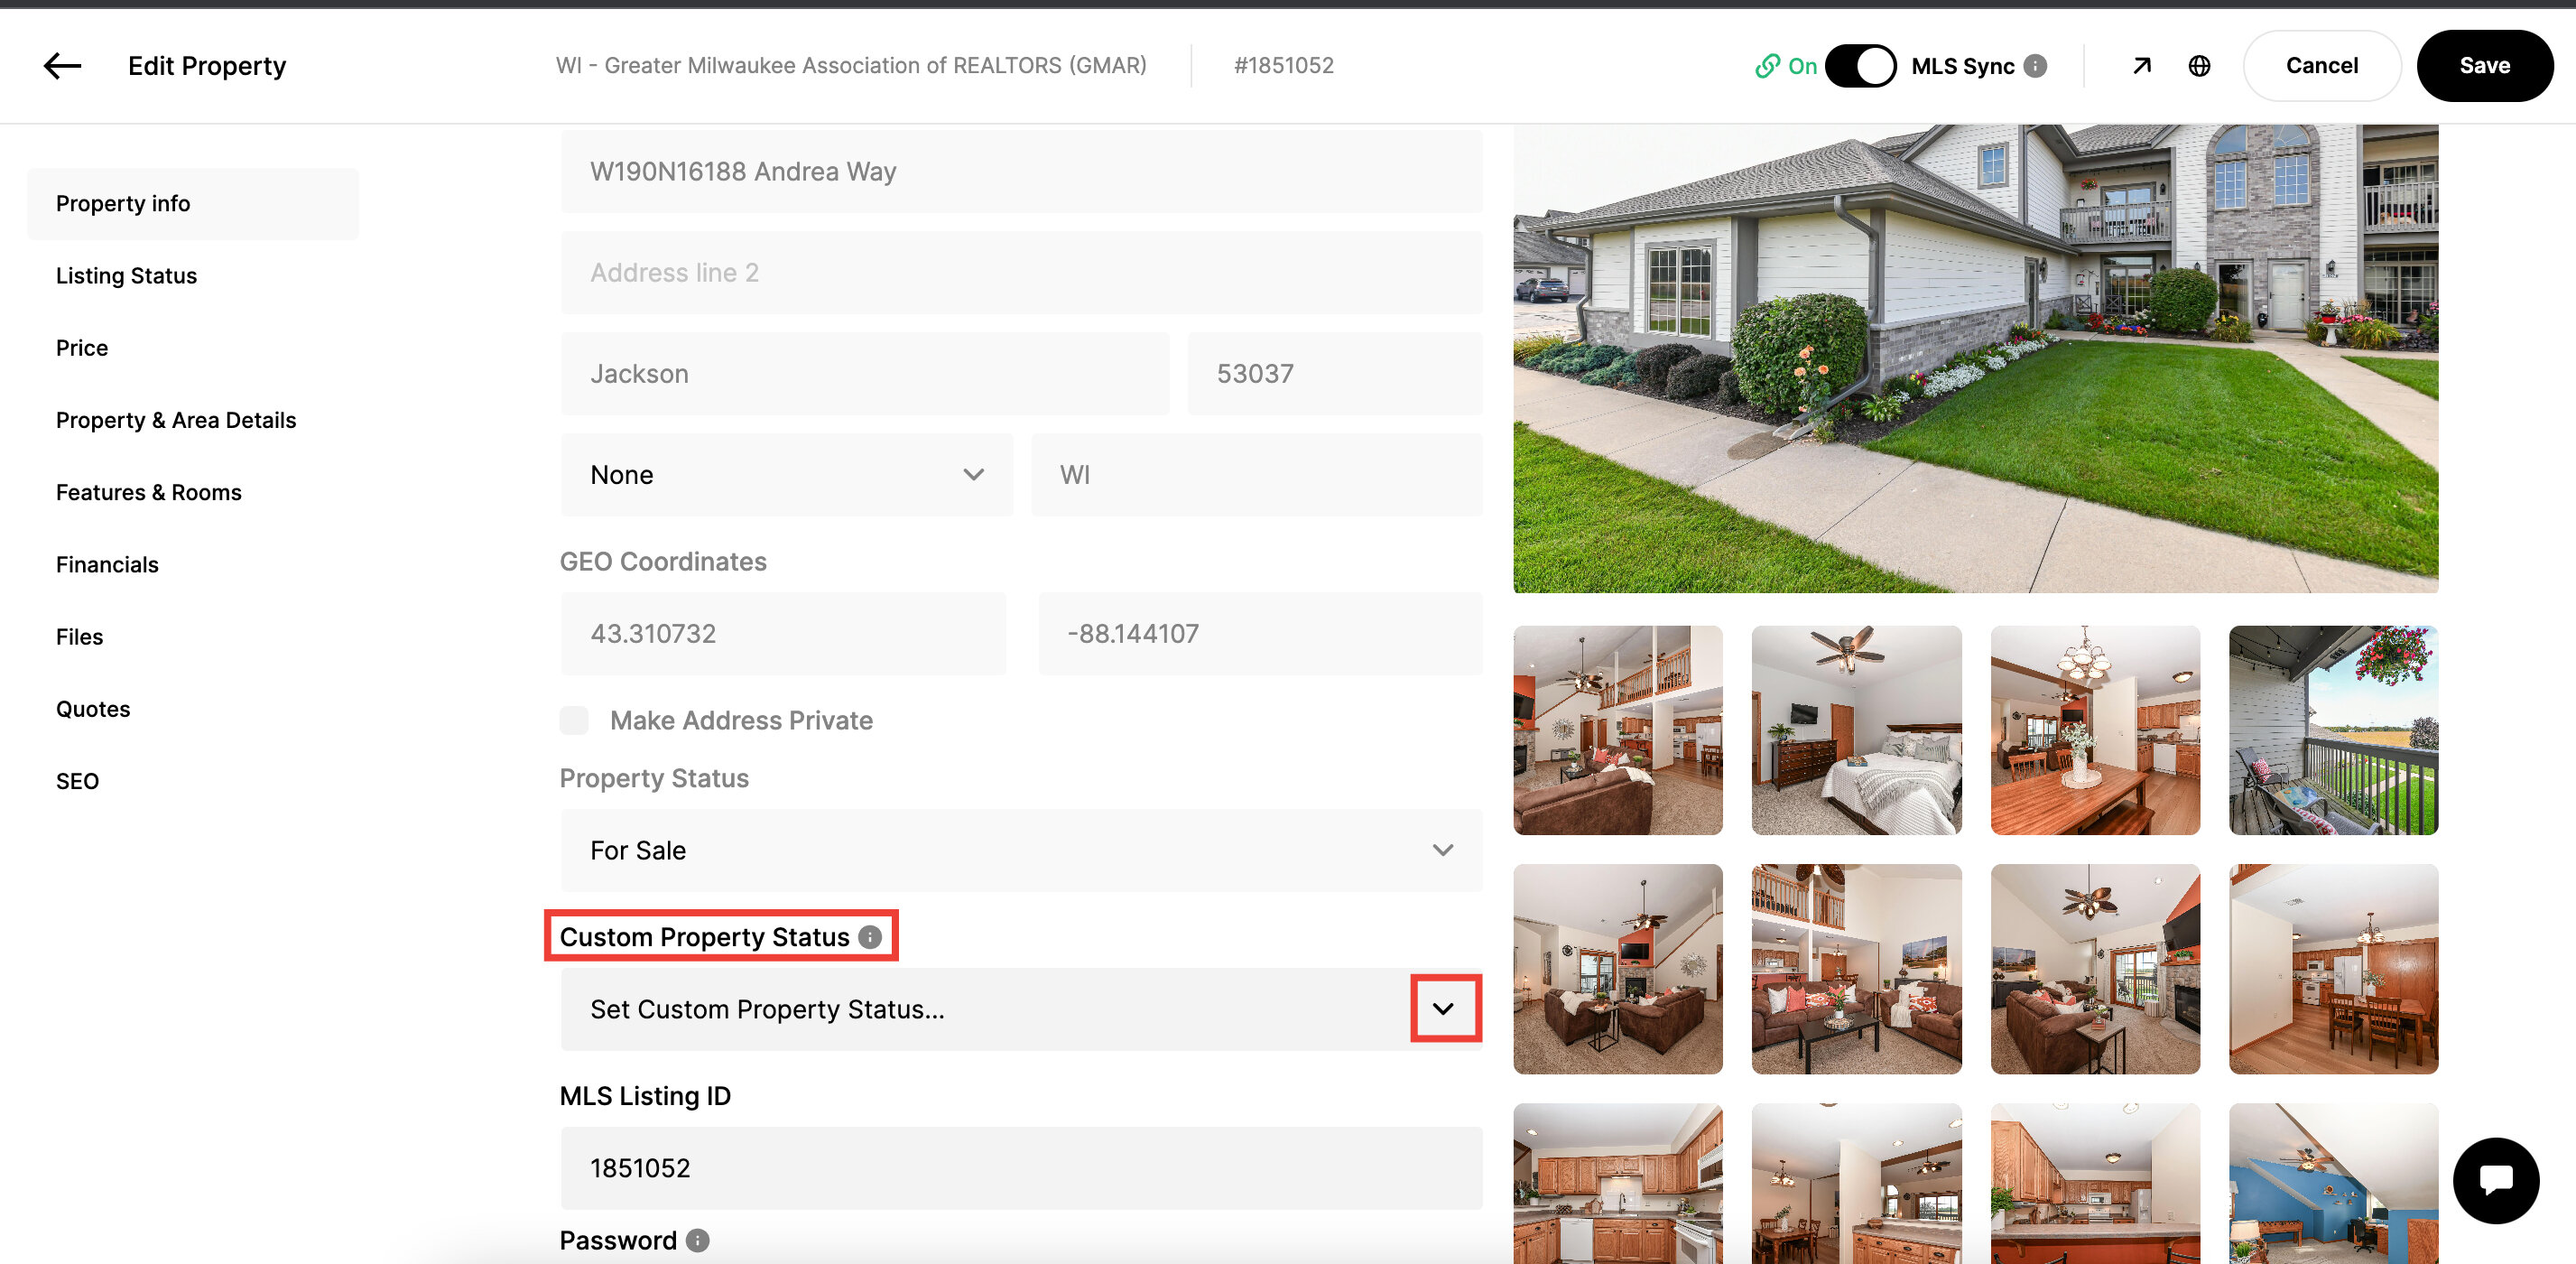Go to the SEO section
The width and height of the screenshot is (2576, 1264).
click(77, 781)
